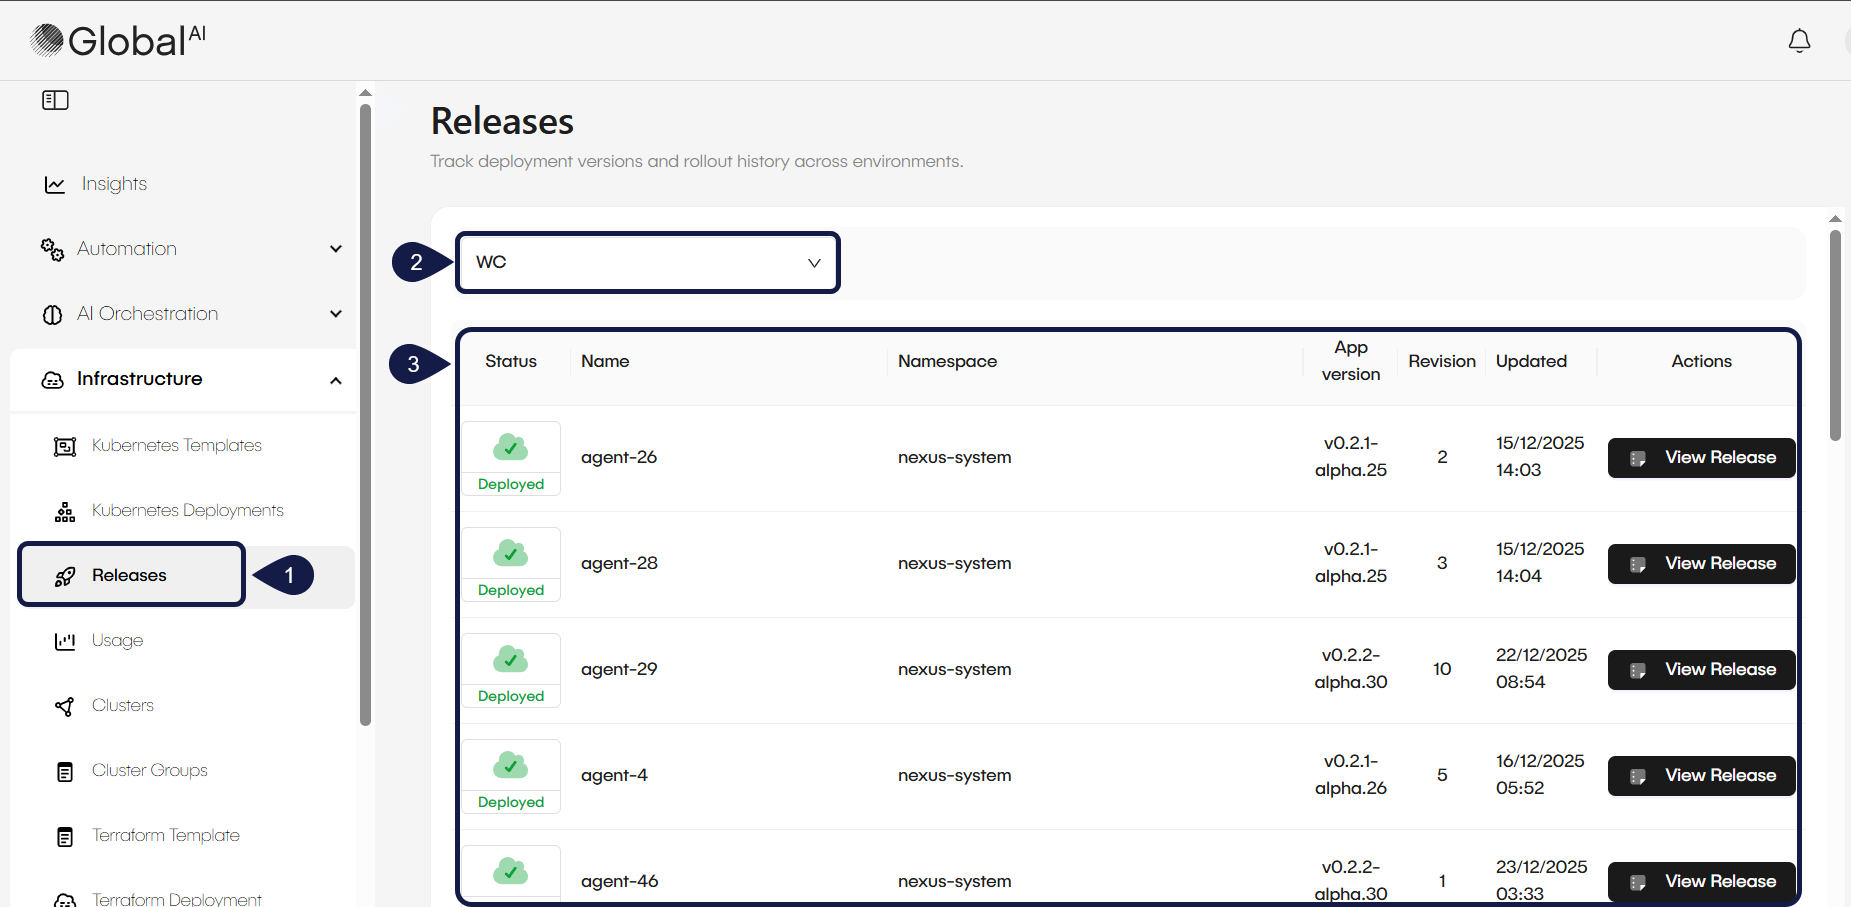Screen dimensions: 1851x907
Task: Click the Deployed status icon for agent-26
Action: (x=511, y=448)
